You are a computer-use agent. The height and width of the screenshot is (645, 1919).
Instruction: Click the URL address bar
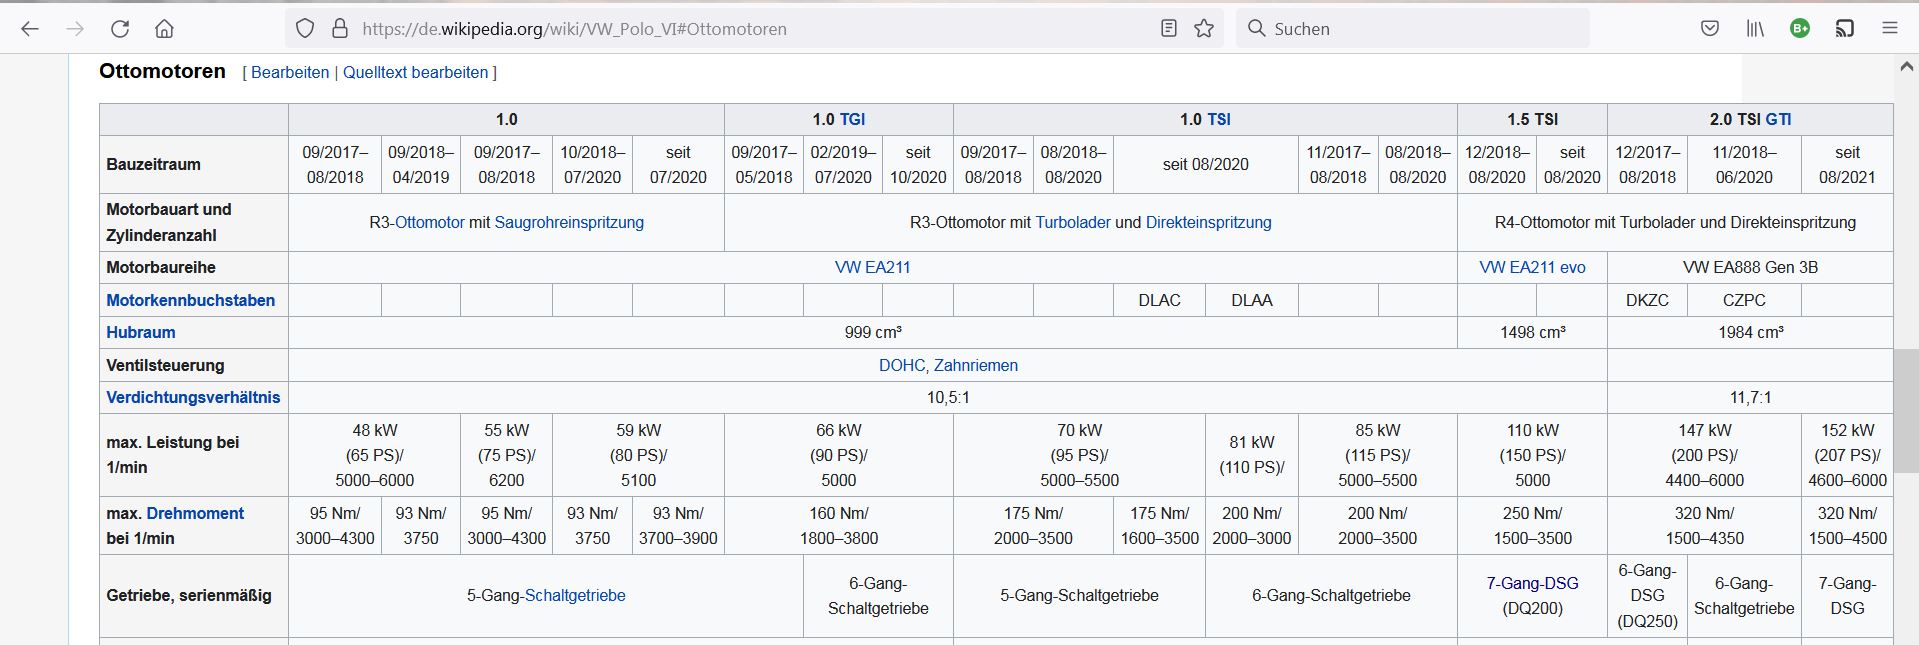[x=750, y=29]
